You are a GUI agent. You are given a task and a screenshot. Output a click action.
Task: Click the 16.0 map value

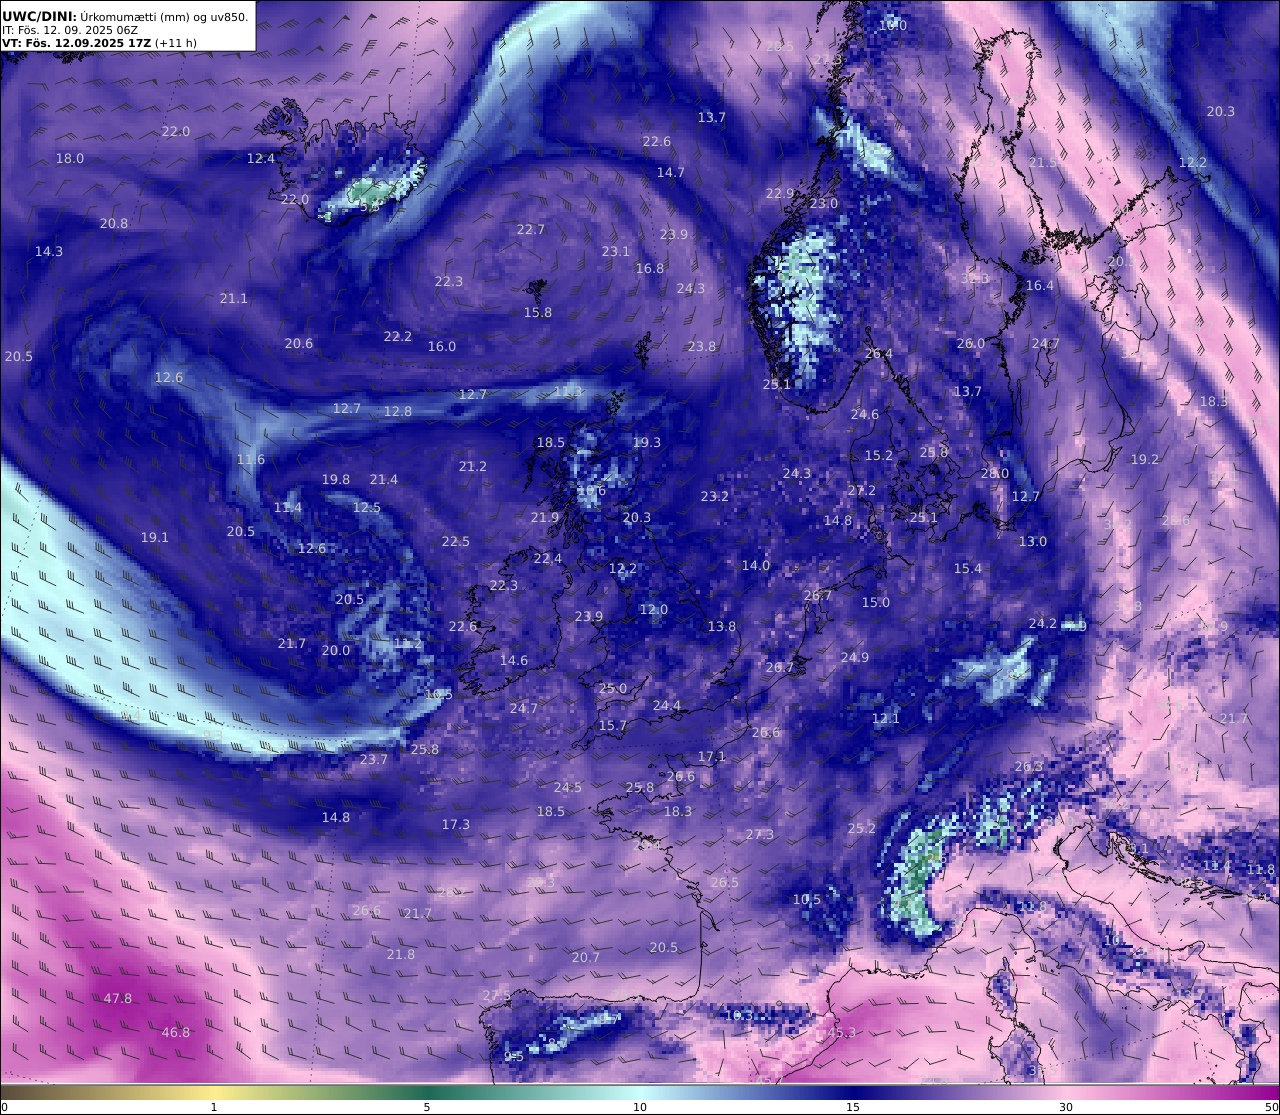click(x=442, y=347)
